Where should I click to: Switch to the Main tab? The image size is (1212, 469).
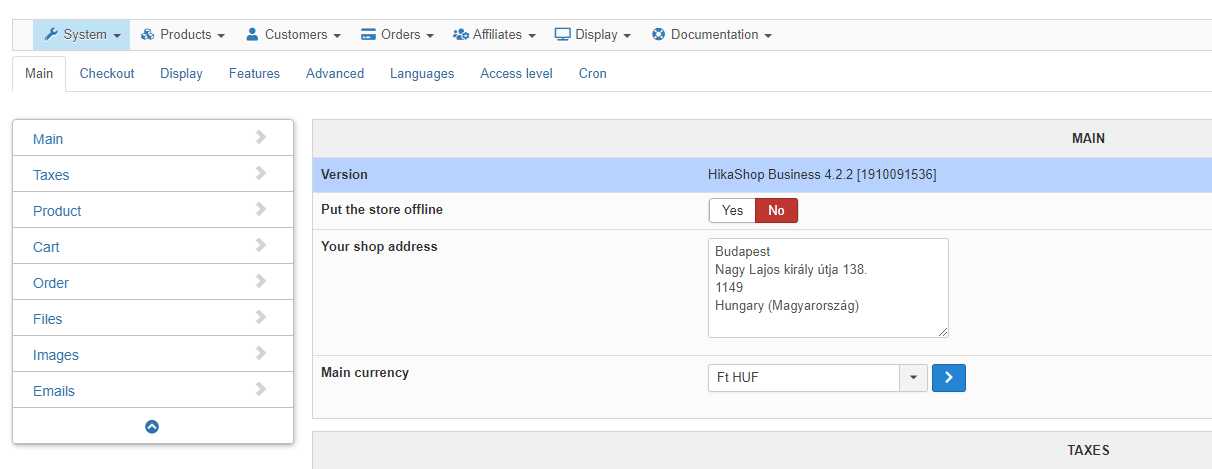pyautogui.click(x=39, y=73)
